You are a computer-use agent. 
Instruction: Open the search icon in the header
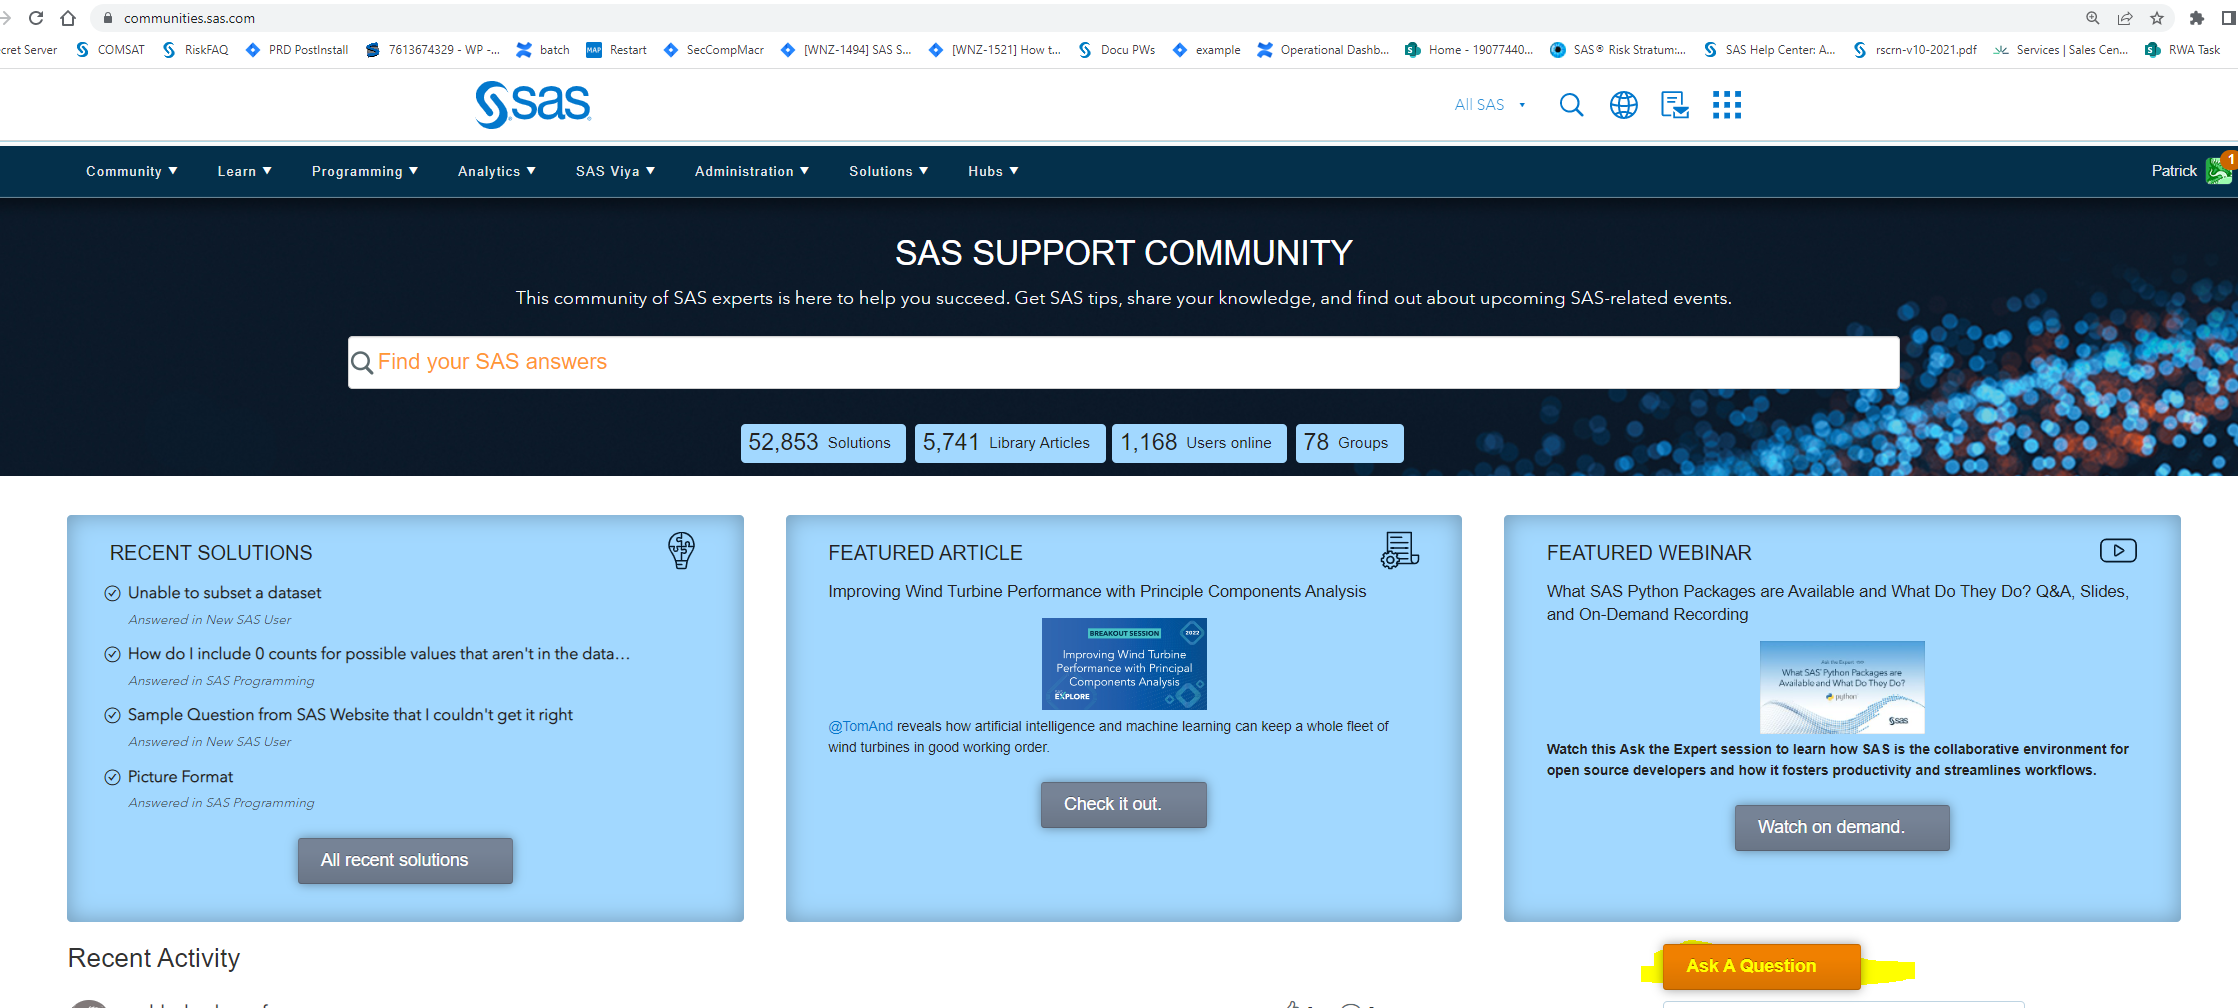tap(1571, 104)
